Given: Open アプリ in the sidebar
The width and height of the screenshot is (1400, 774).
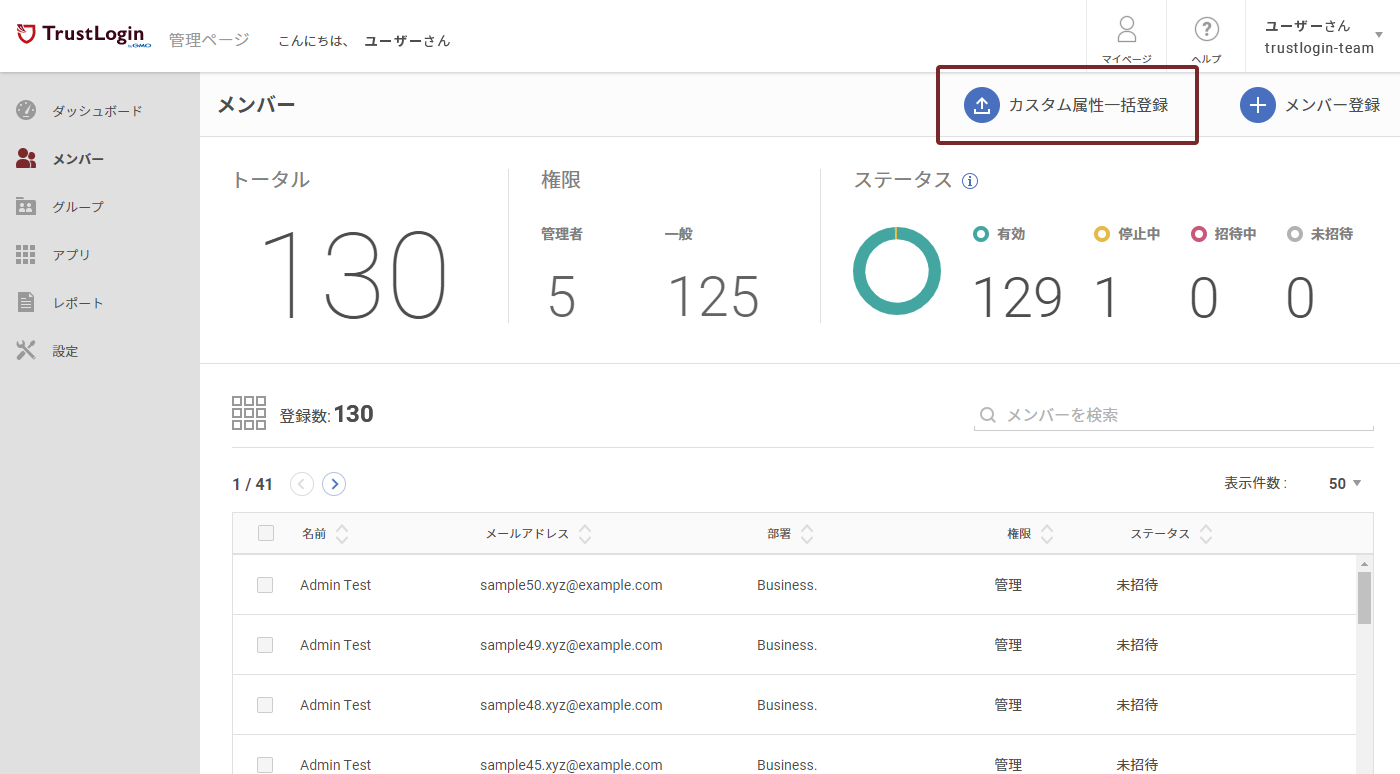Looking at the screenshot, I should (72, 255).
